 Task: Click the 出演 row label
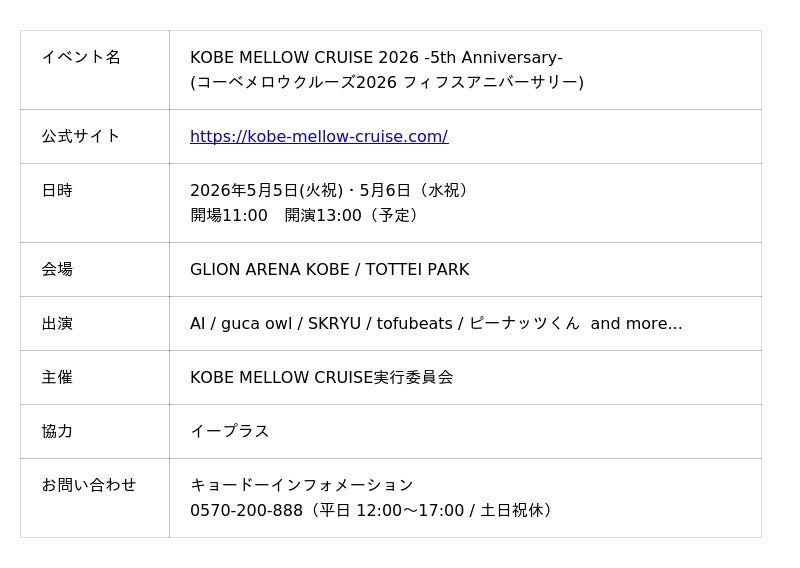(x=57, y=323)
